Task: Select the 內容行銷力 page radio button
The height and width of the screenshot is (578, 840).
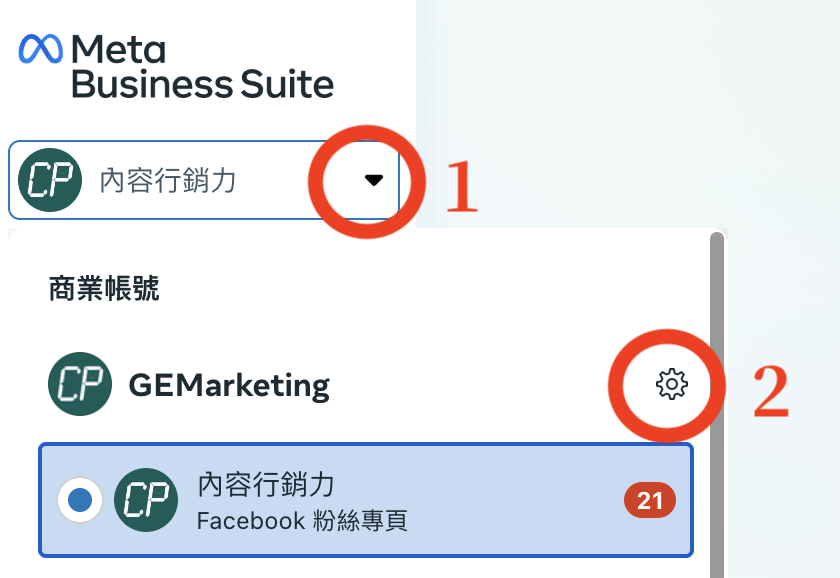Action: pos(80,500)
